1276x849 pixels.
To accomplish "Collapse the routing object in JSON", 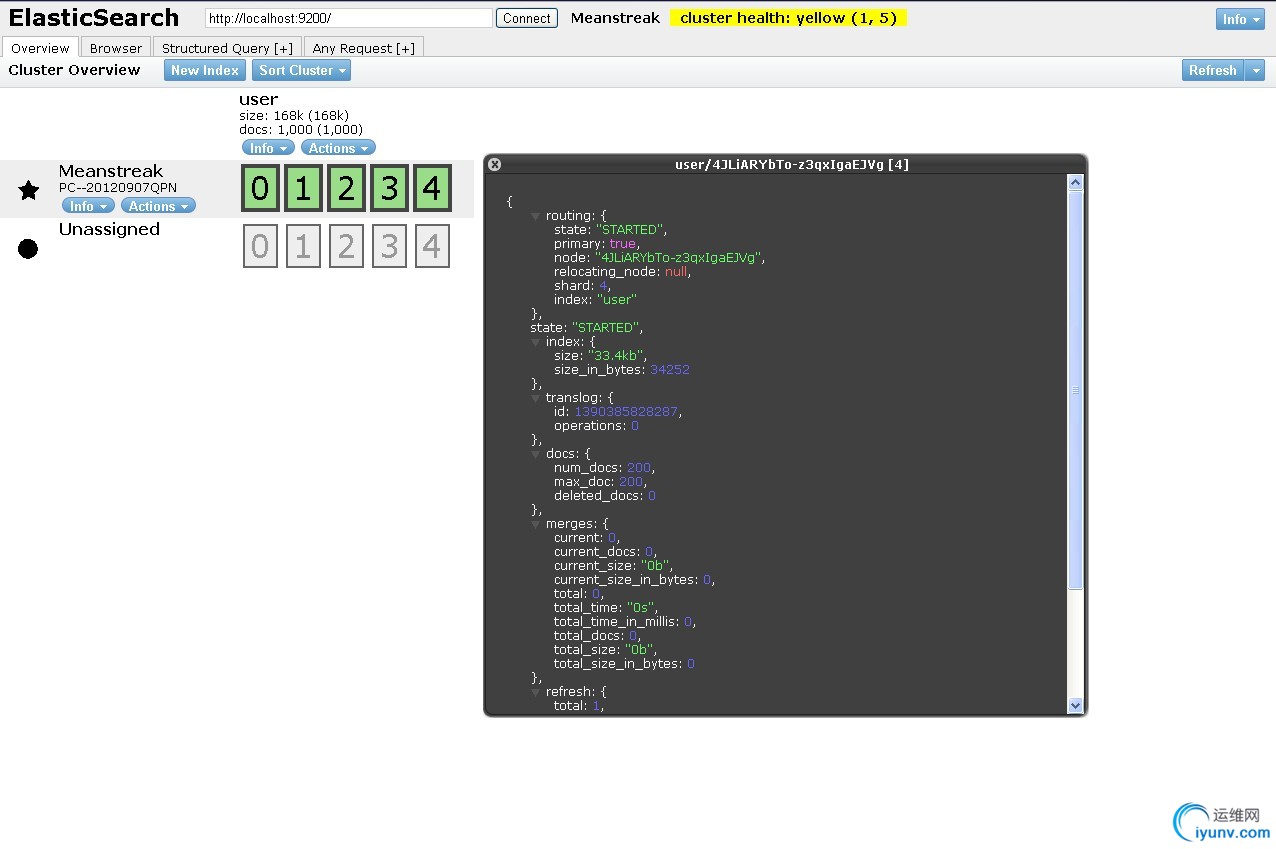I will click(x=536, y=216).
